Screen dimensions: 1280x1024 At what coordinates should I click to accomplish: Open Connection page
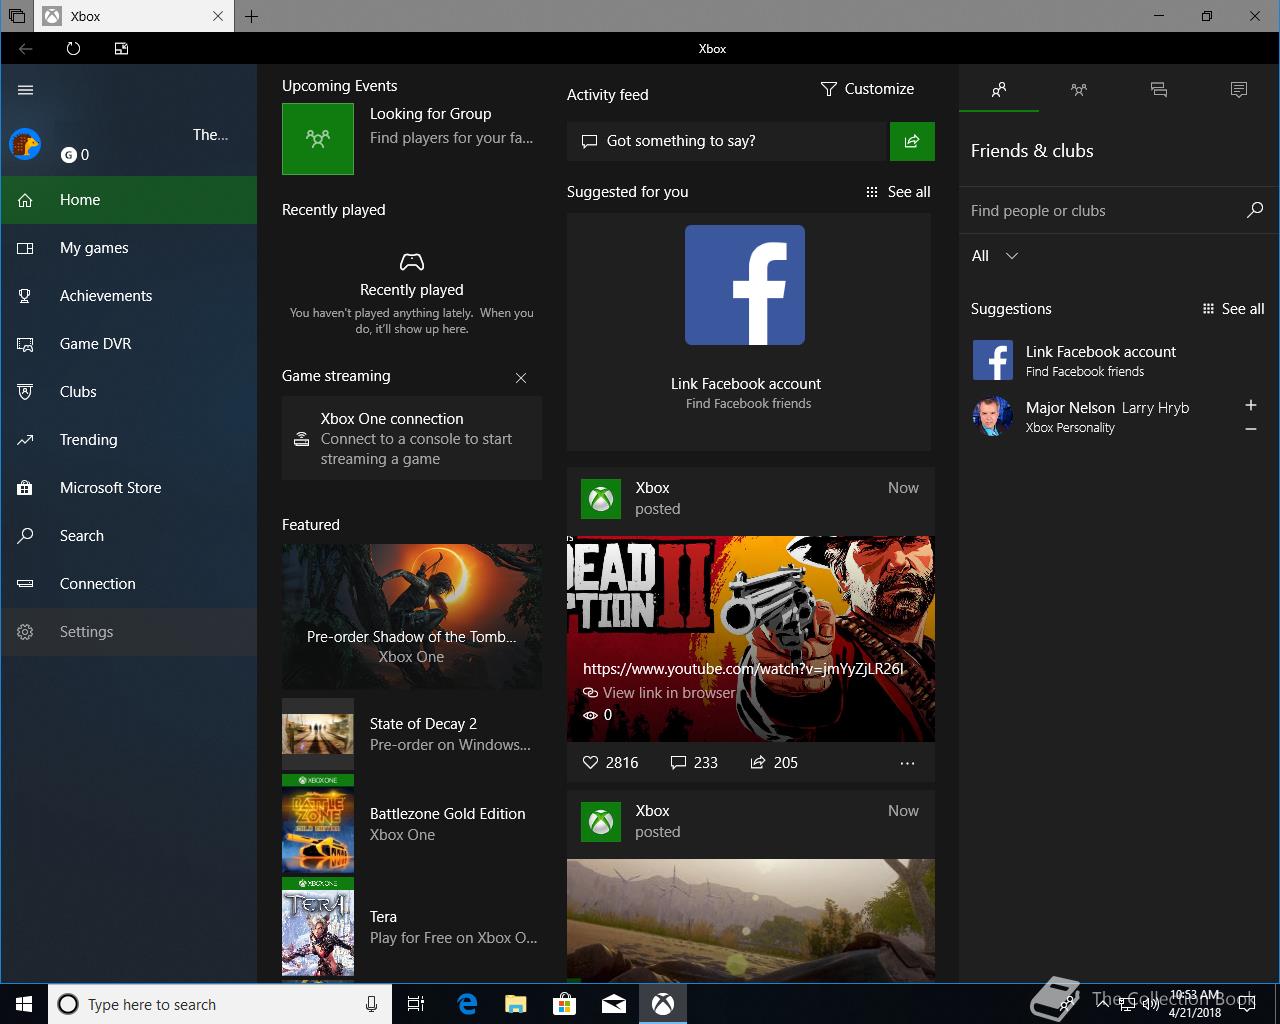click(x=128, y=584)
